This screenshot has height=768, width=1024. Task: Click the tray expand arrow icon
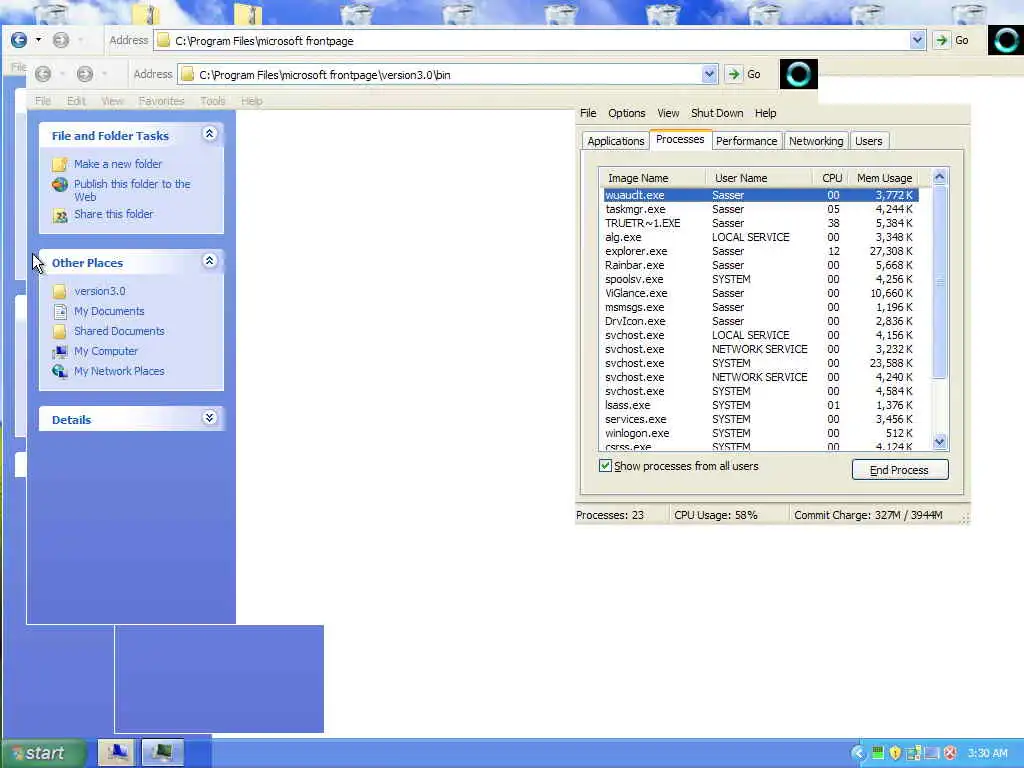[858, 753]
